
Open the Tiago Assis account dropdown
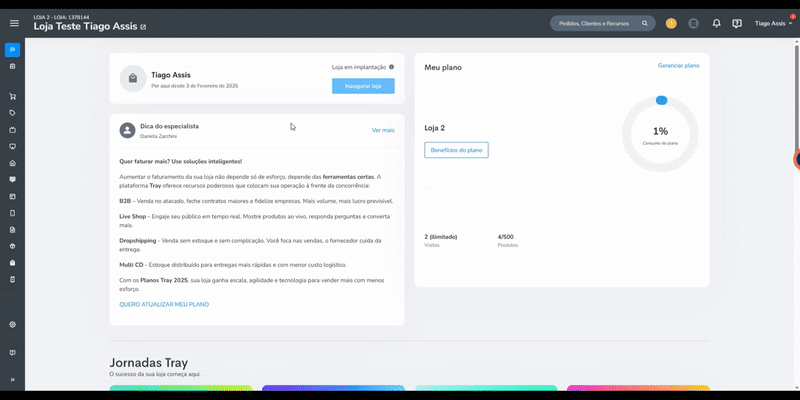(x=773, y=23)
